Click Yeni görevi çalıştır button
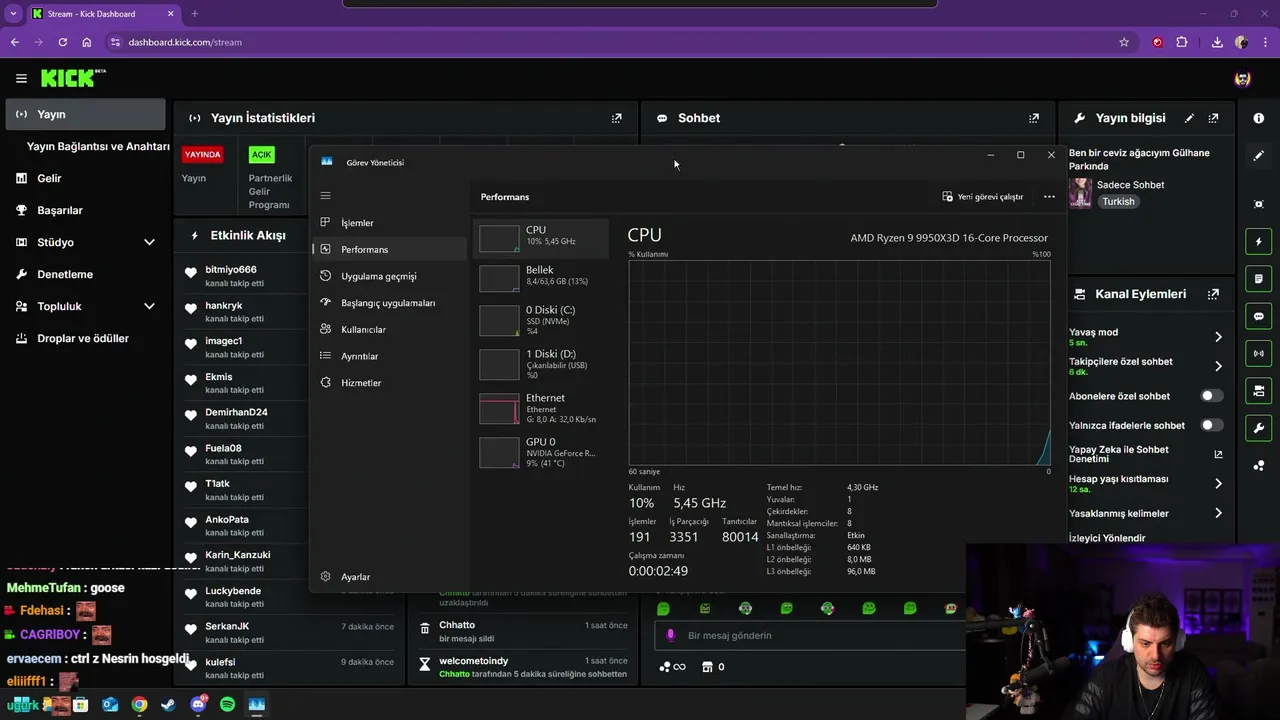 coord(983,197)
